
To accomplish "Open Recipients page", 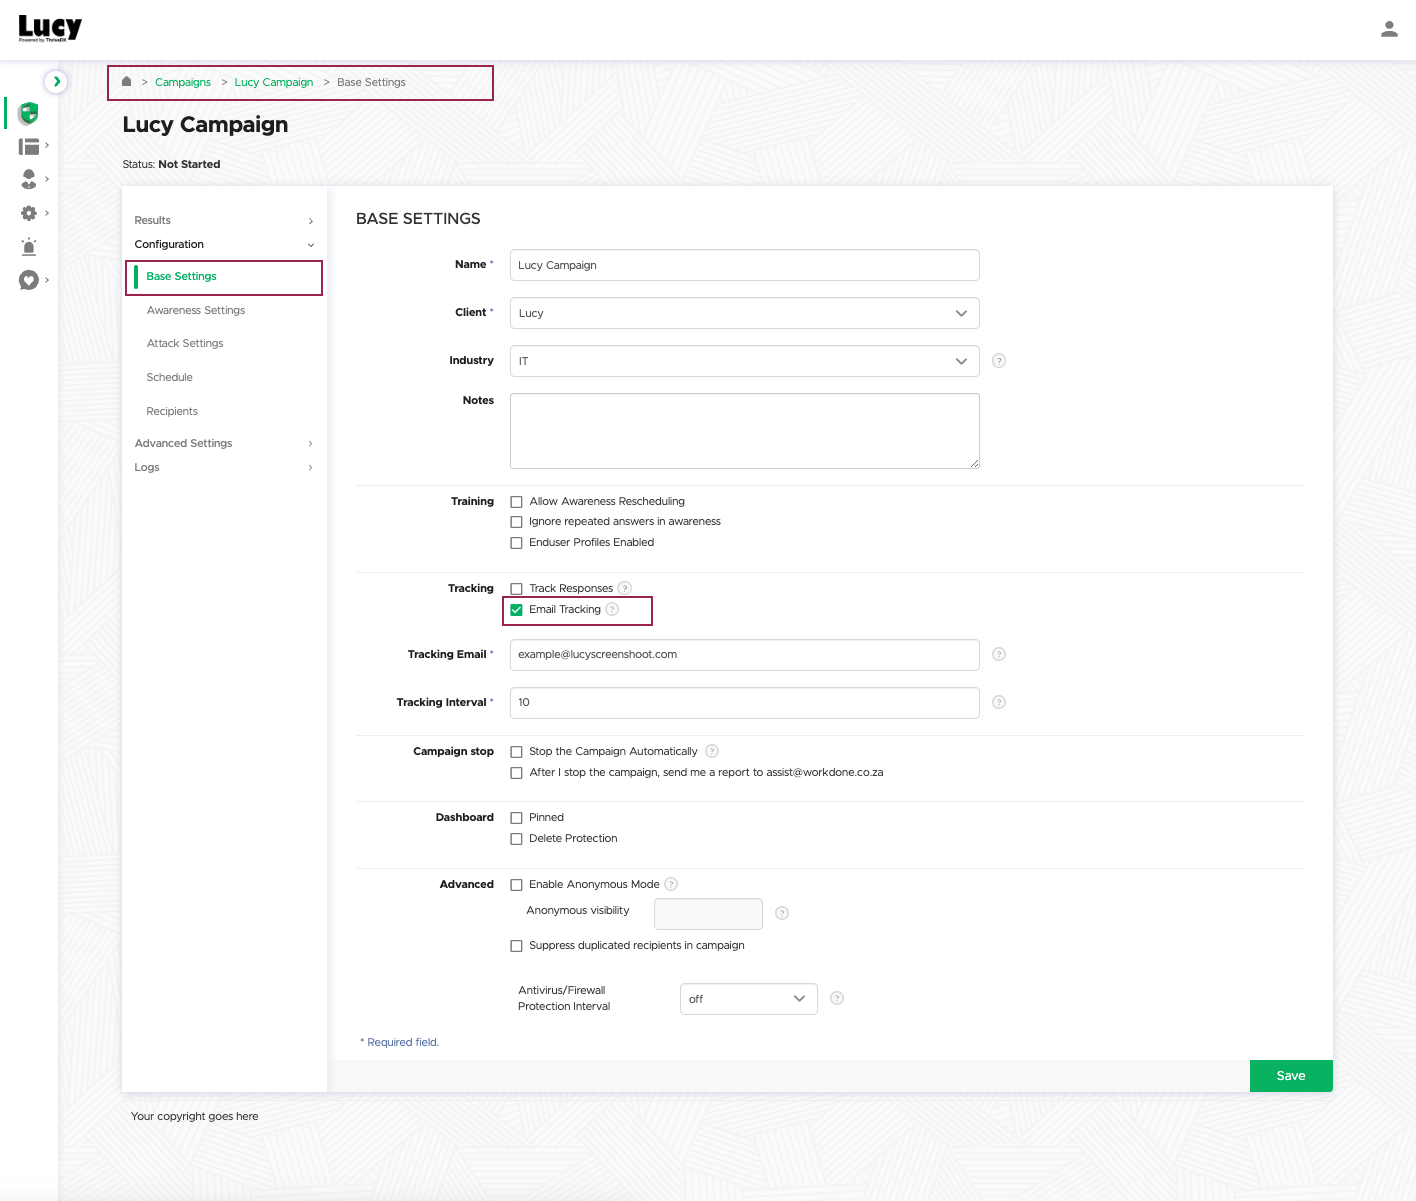I will [172, 411].
